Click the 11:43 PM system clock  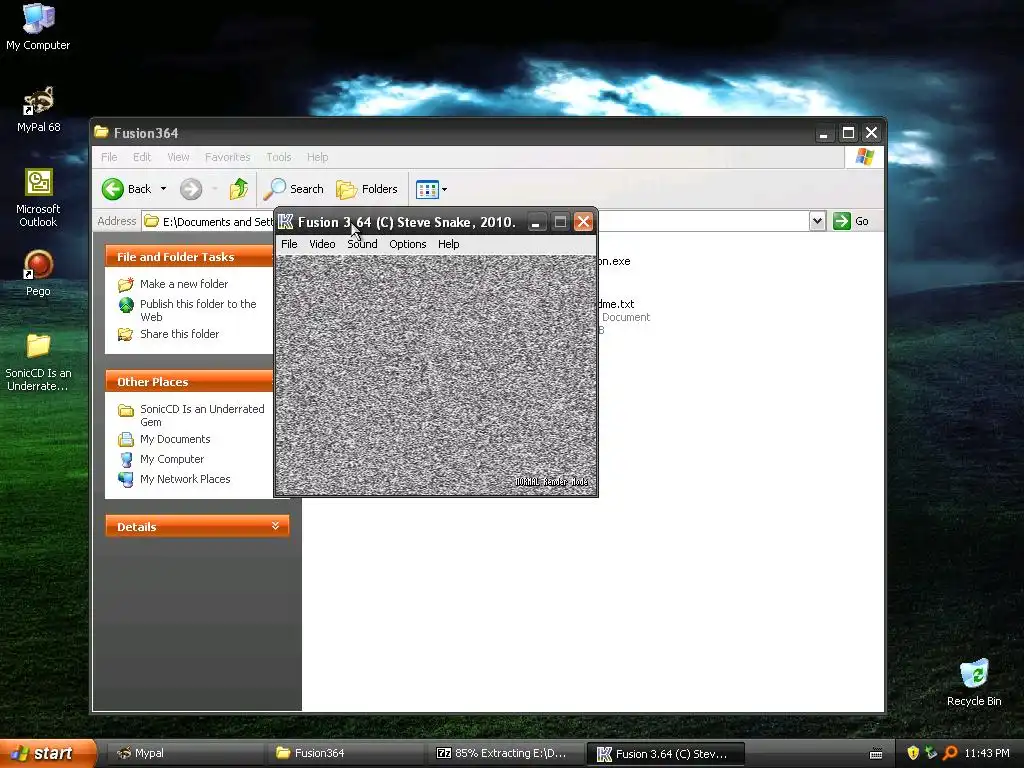987,754
